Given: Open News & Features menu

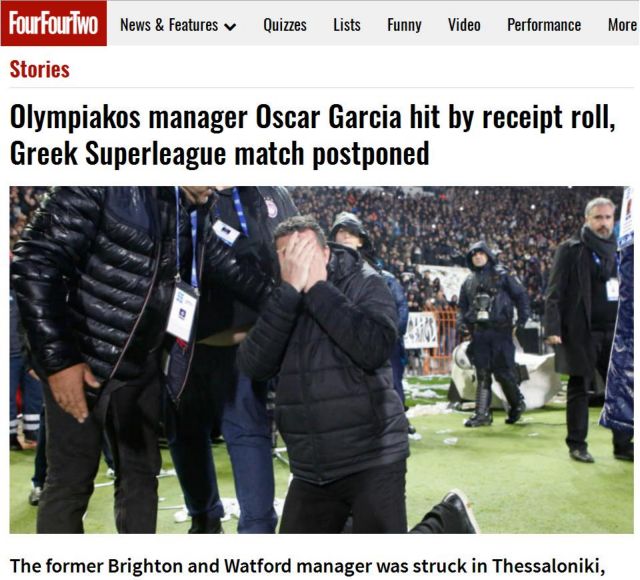Looking at the screenshot, I should click(x=169, y=25).
